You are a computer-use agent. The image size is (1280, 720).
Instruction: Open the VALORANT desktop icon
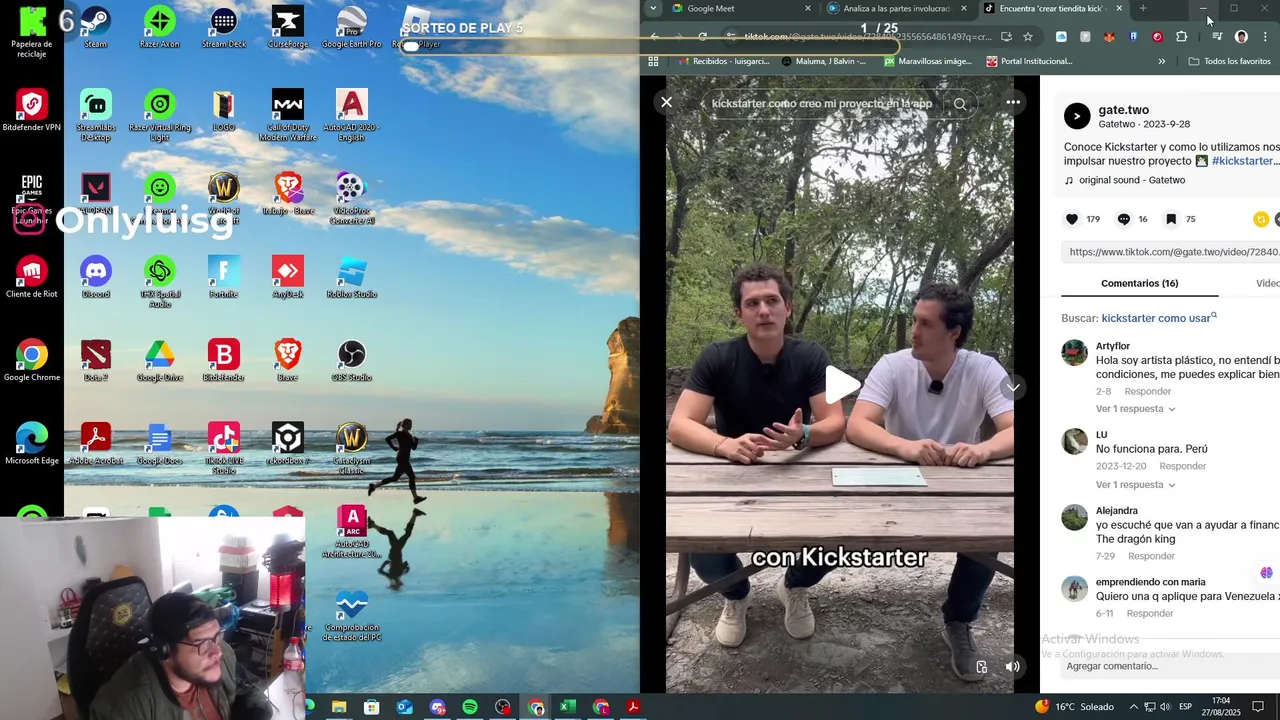tap(96, 194)
